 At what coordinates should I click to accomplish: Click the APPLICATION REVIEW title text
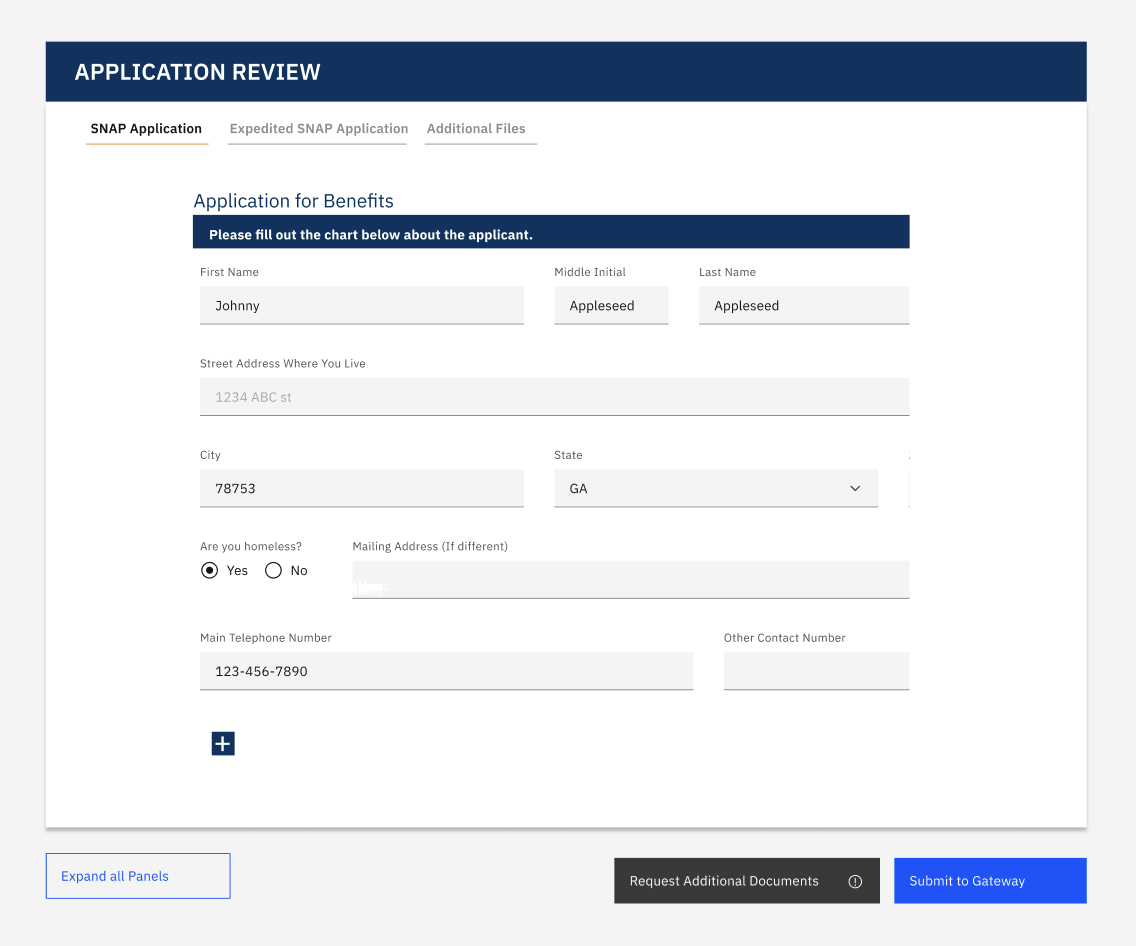[x=197, y=72]
